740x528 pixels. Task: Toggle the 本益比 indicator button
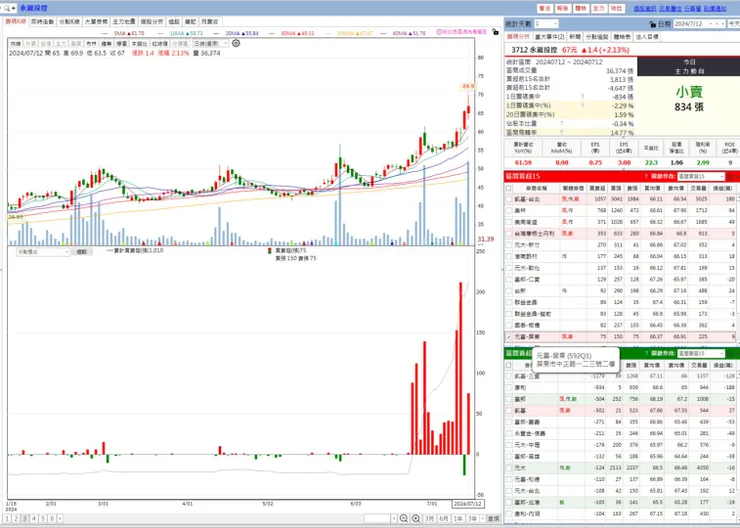pos(139,43)
